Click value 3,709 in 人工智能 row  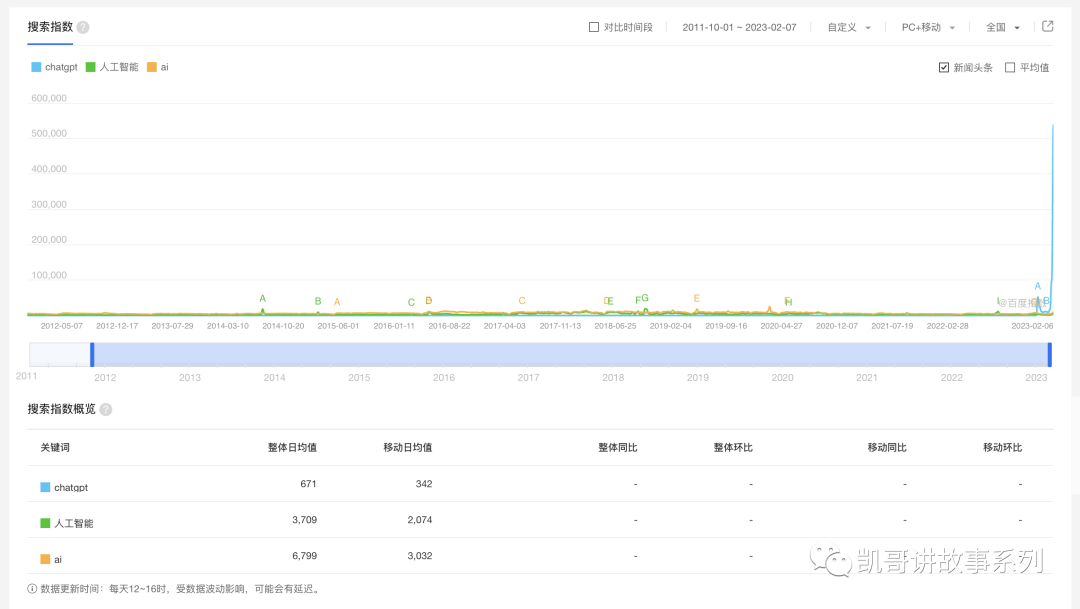click(304, 519)
